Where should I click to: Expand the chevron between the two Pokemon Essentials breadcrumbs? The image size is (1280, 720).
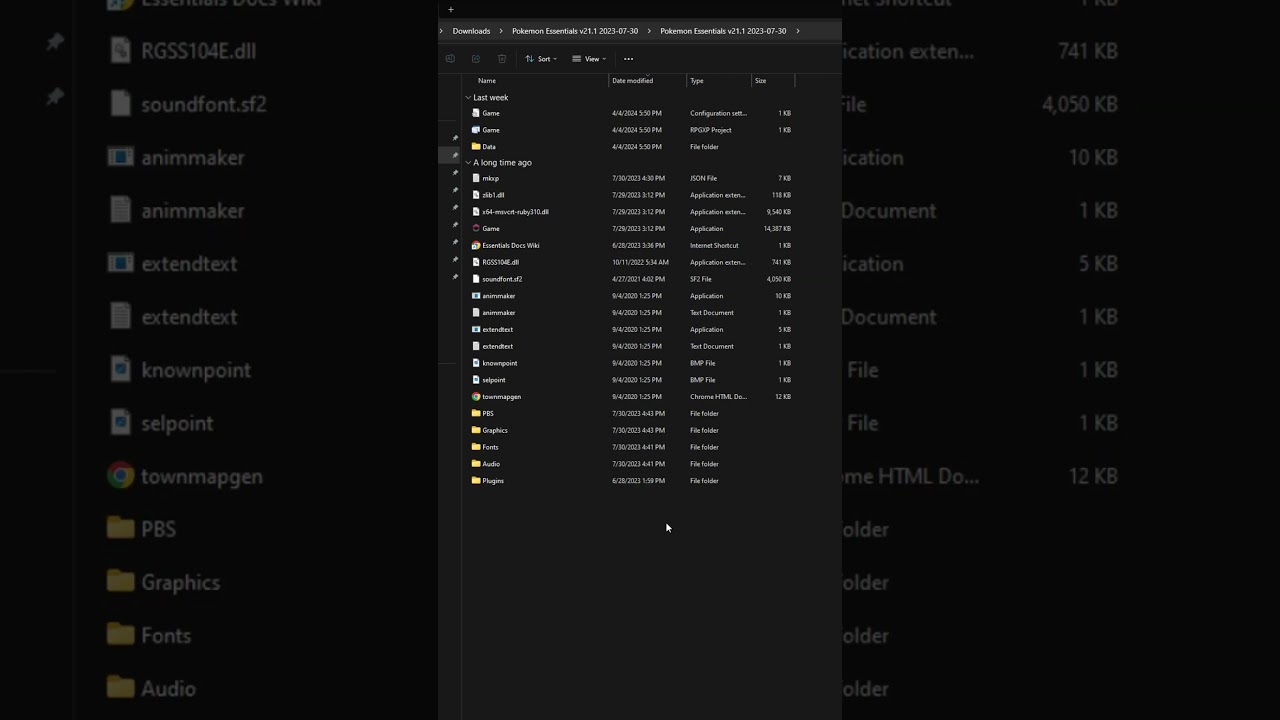pos(649,31)
